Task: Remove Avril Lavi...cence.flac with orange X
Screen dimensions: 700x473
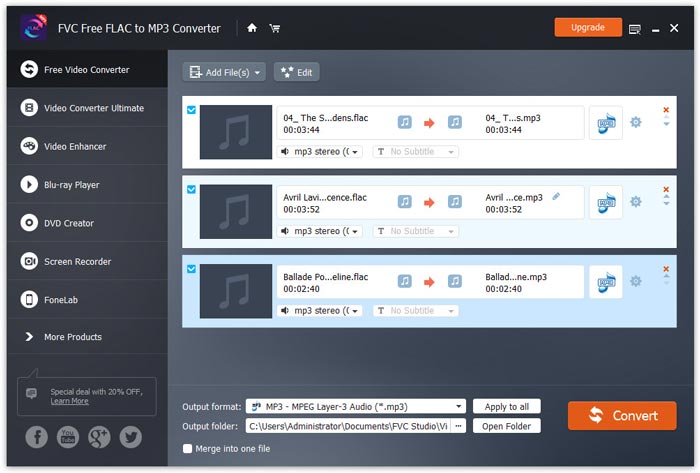Action: 666,189
